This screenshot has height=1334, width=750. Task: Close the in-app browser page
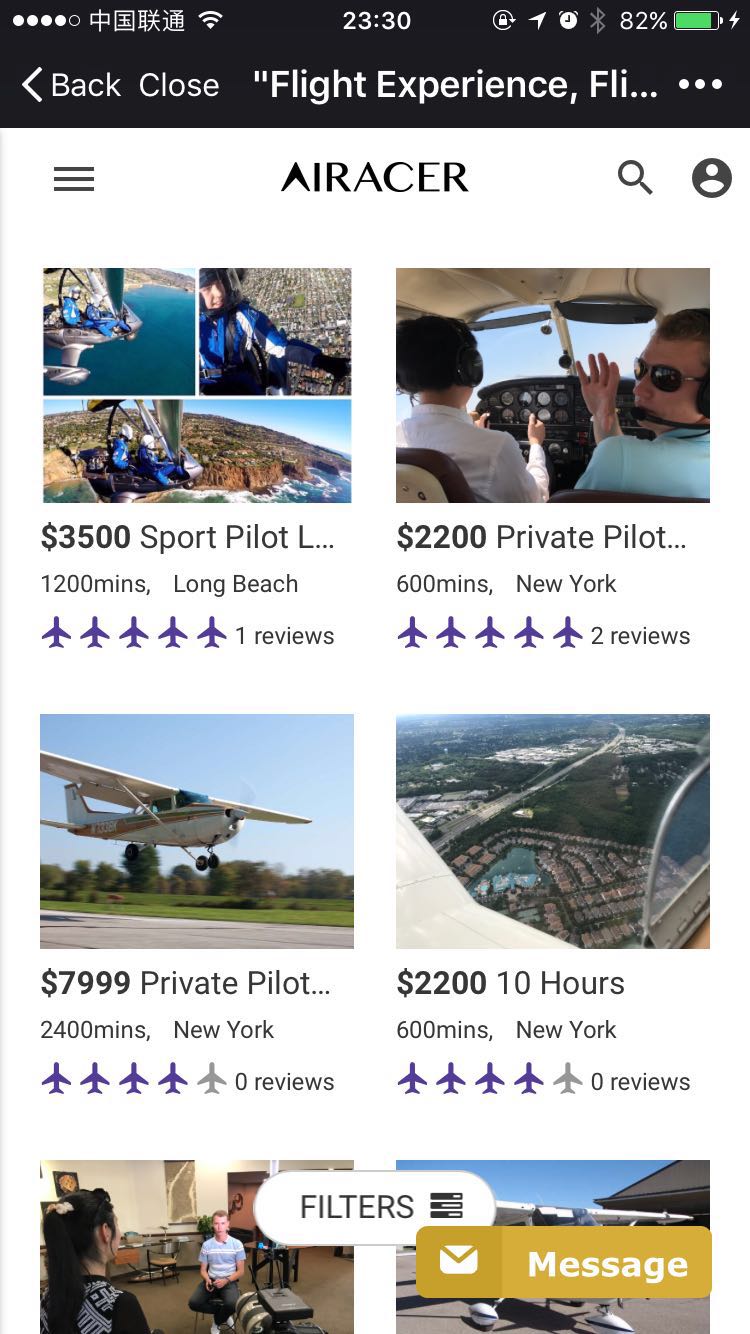coord(178,85)
